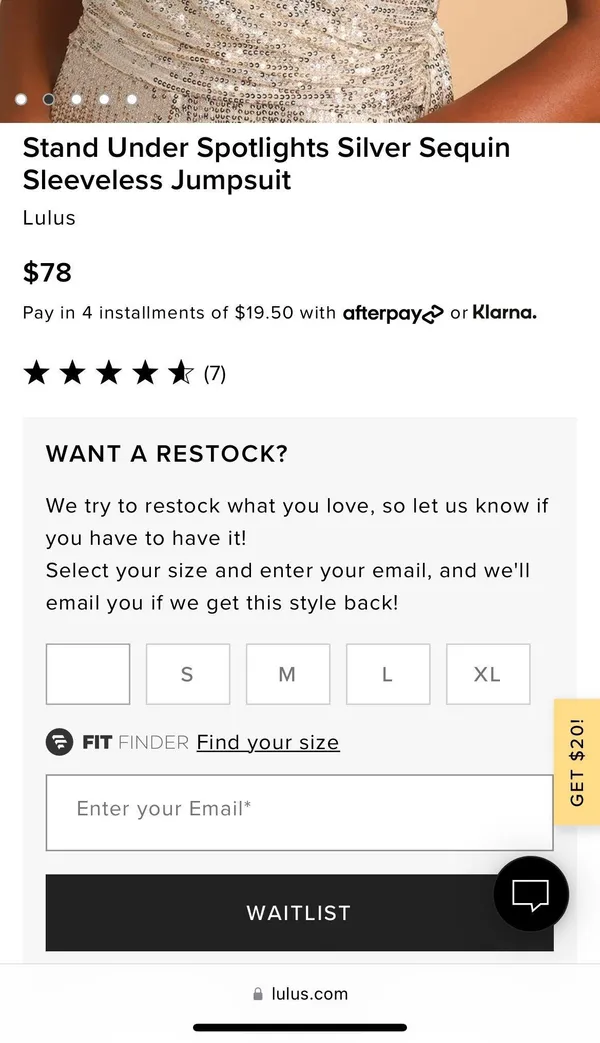Open the live chat bubble icon
Viewport: 600px width, 1043px height.
click(x=531, y=893)
